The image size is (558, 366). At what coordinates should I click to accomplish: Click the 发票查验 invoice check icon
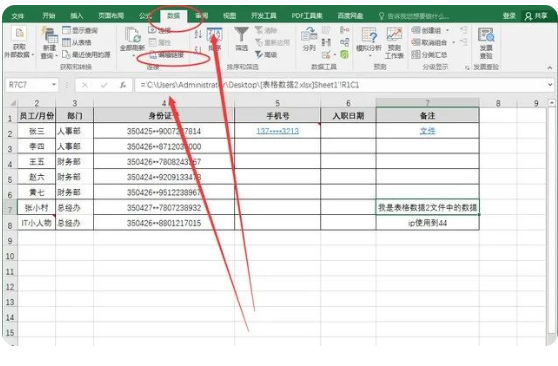pos(486,35)
